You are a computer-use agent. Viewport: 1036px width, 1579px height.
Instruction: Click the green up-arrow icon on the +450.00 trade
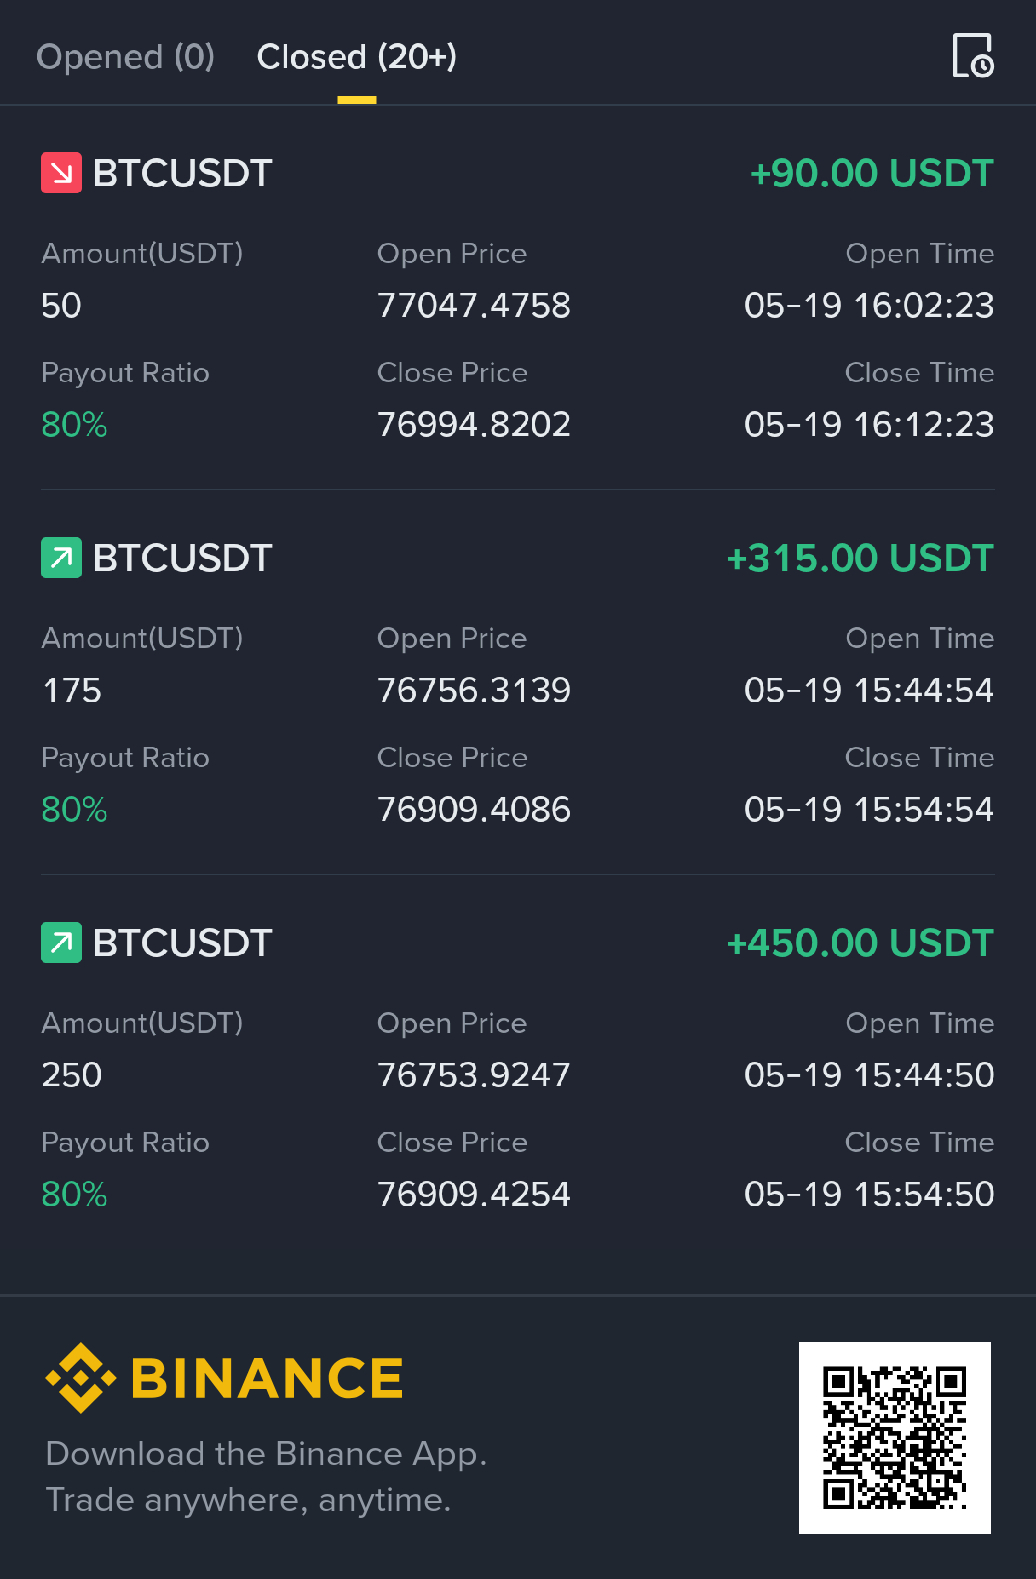pos(61,942)
